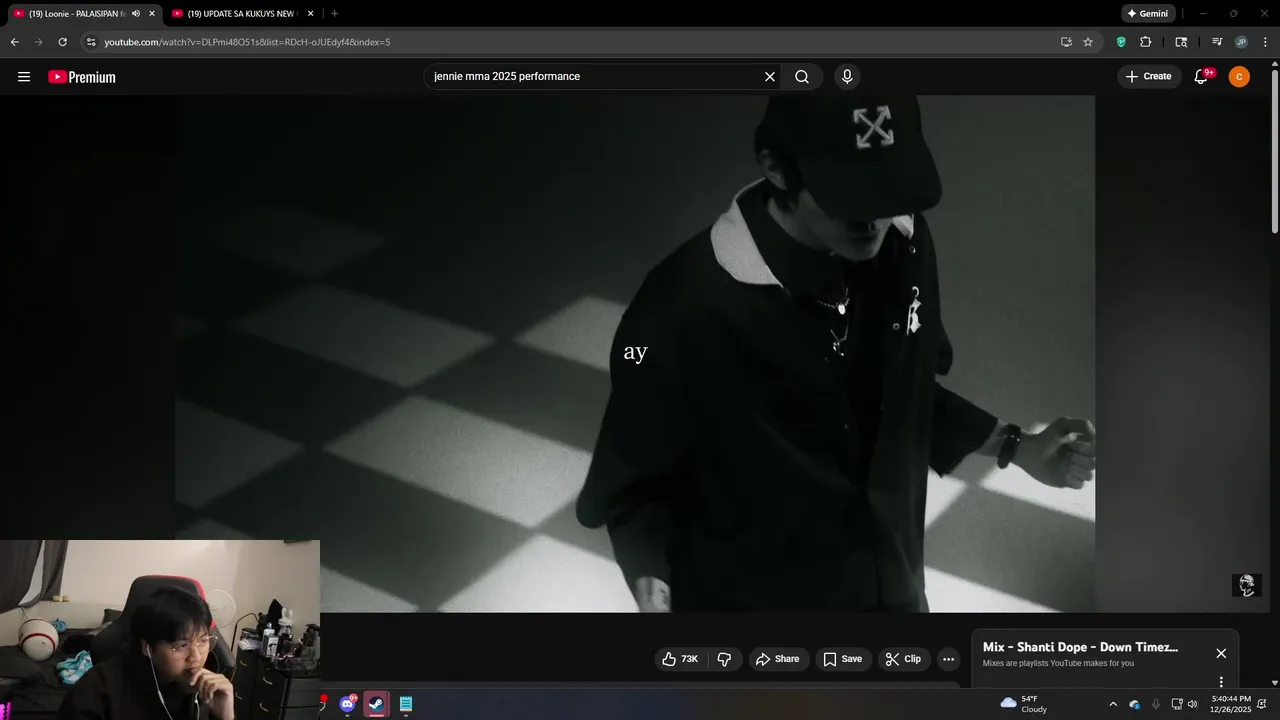This screenshot has height=720, width=1280.
Task: Launch Gemini from the title bar
Action: pyautogui.click(x=1147, y=14)
